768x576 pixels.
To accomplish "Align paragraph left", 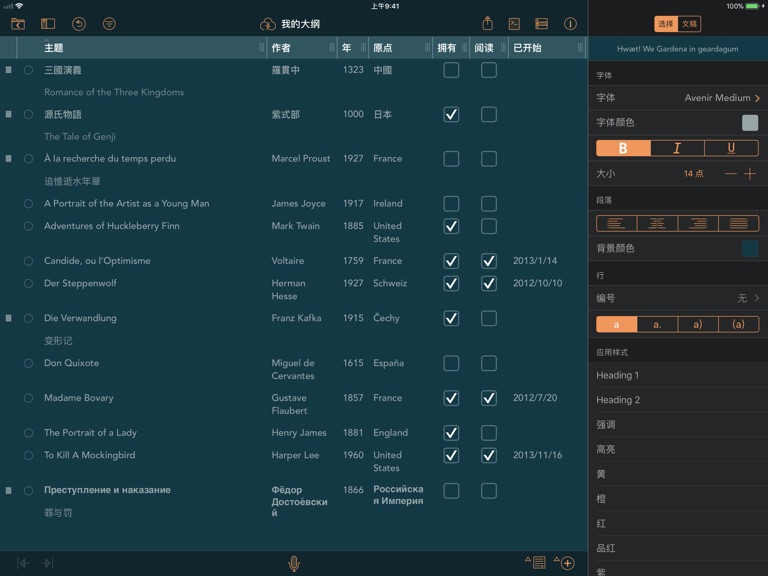I will [617, 223].
